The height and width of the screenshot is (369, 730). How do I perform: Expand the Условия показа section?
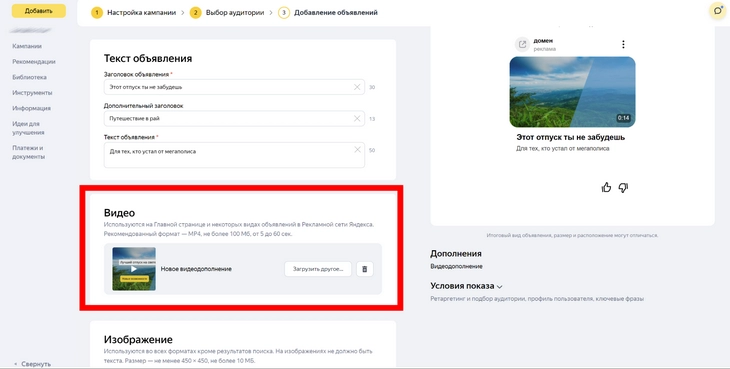(x=466, y=286)
